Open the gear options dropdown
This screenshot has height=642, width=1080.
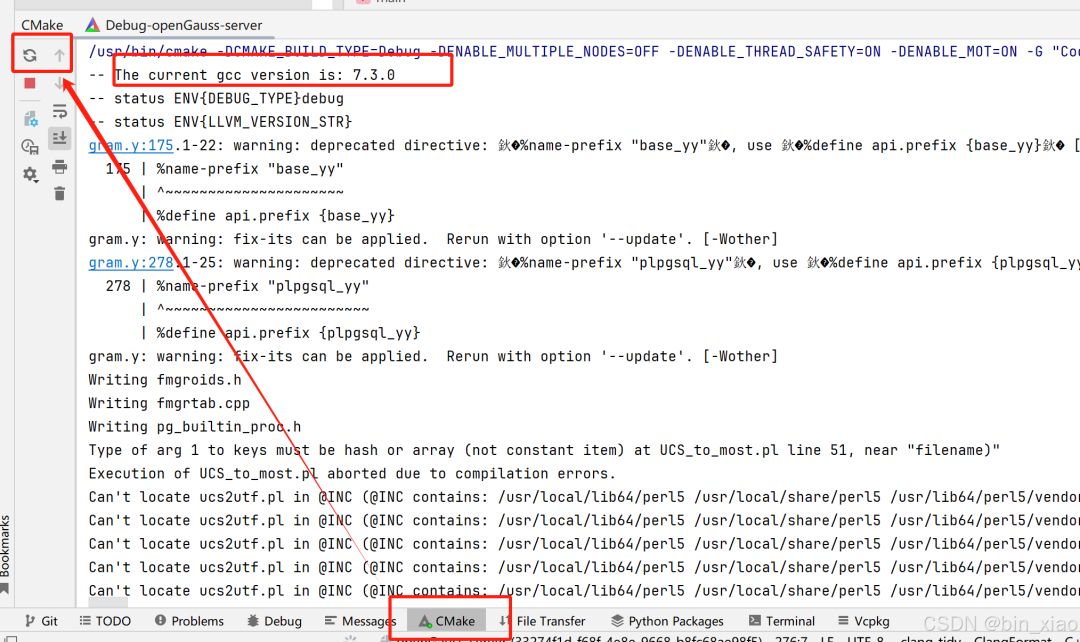tap(30, 174)
